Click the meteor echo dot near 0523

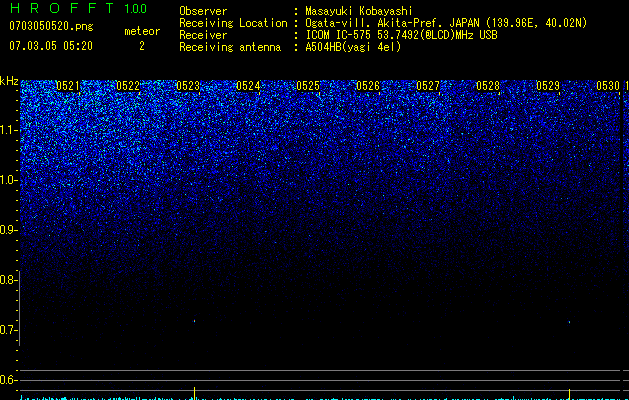coord(194,321)
